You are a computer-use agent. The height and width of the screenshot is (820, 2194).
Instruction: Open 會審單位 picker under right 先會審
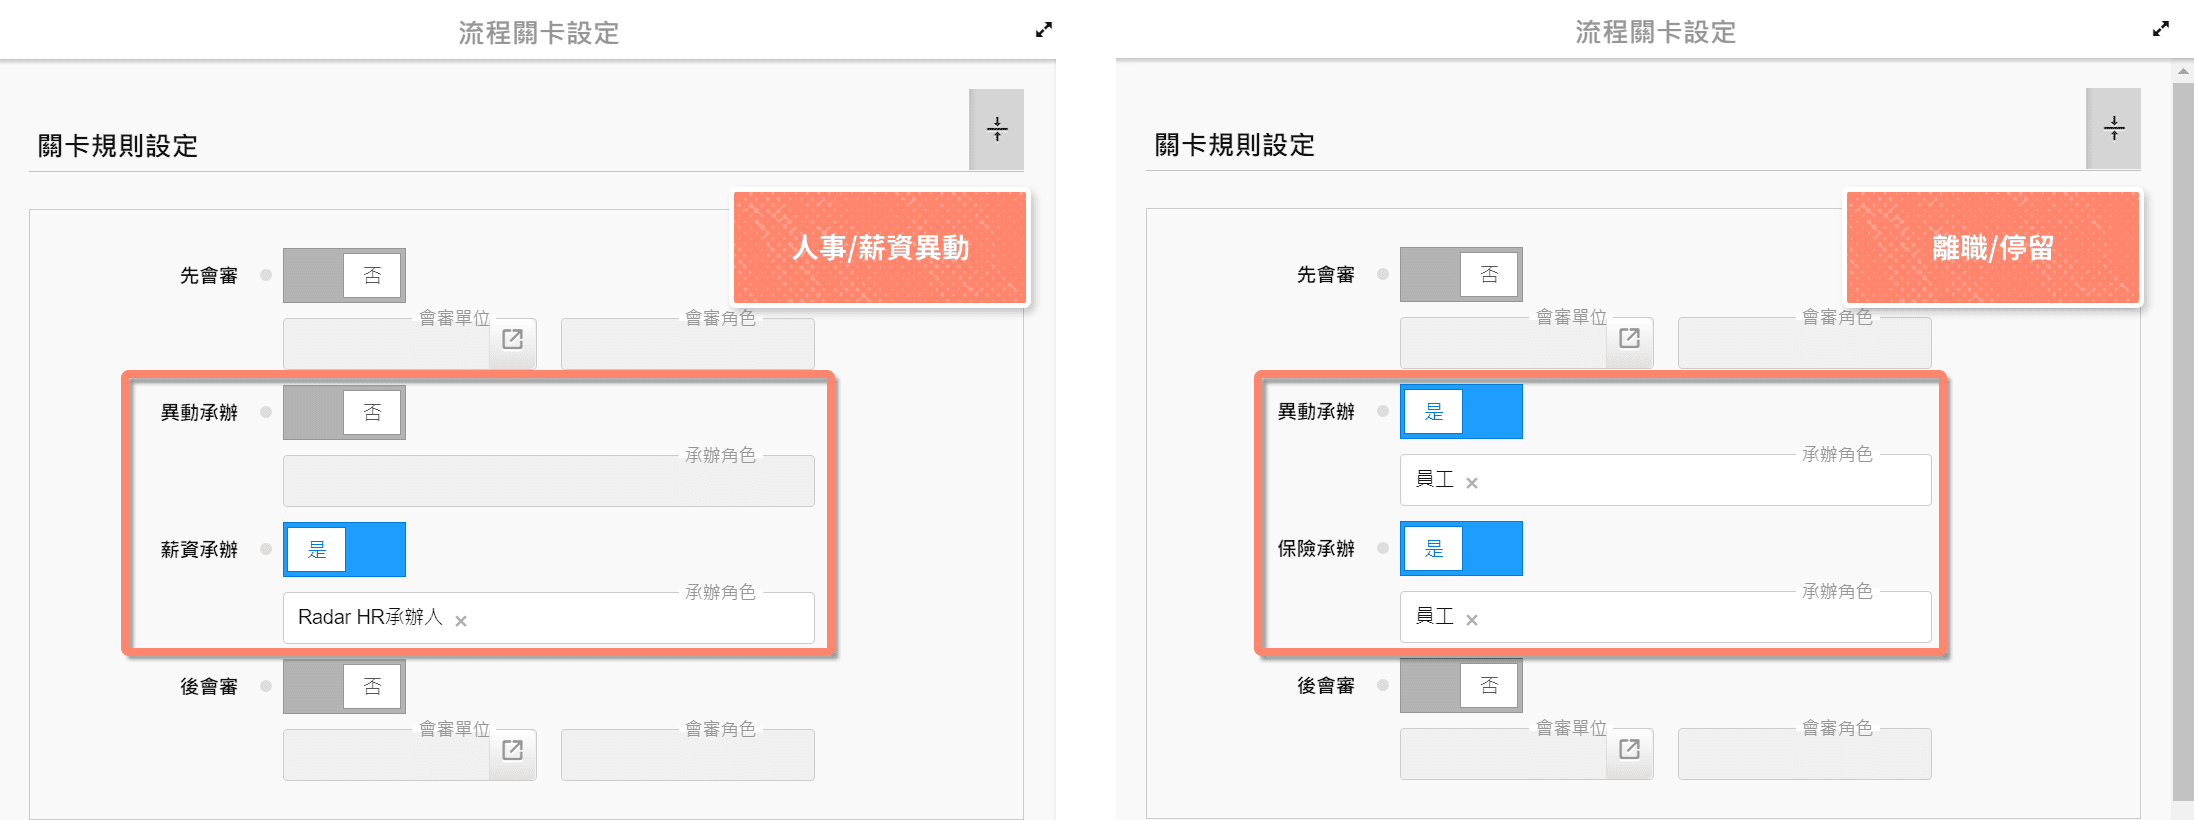pos(1629,339)
